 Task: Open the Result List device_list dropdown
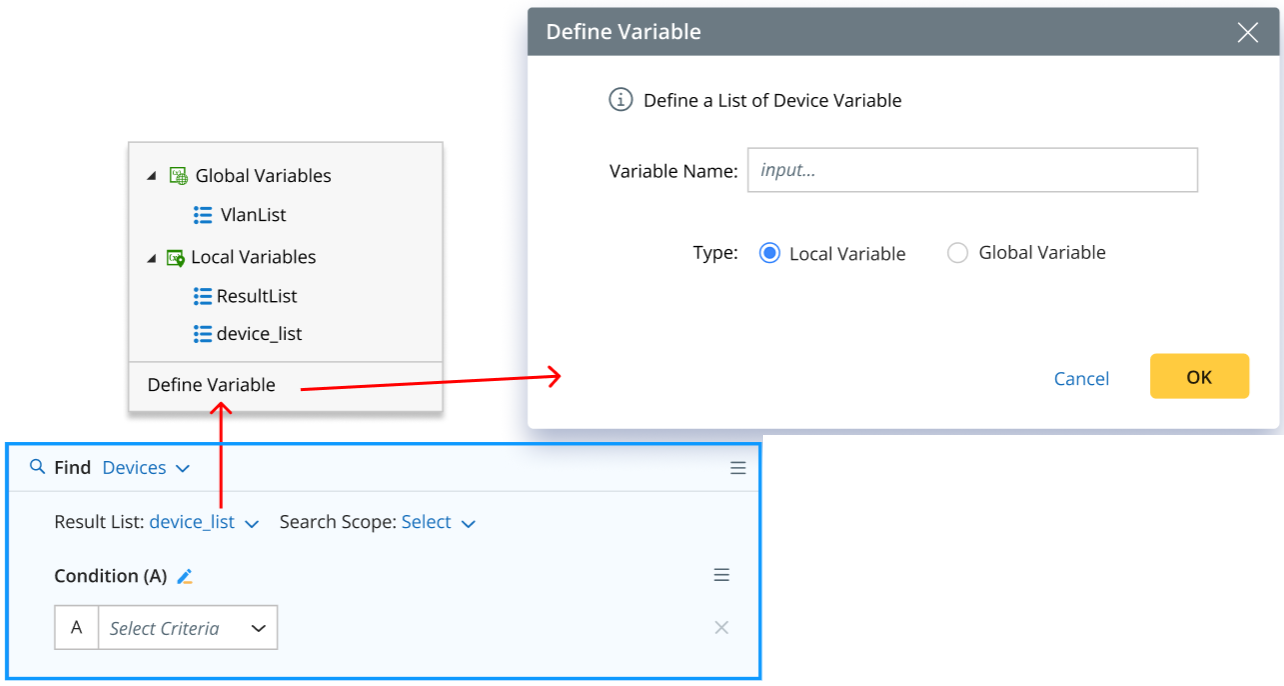pyautogui.click(x=204, y=522)
